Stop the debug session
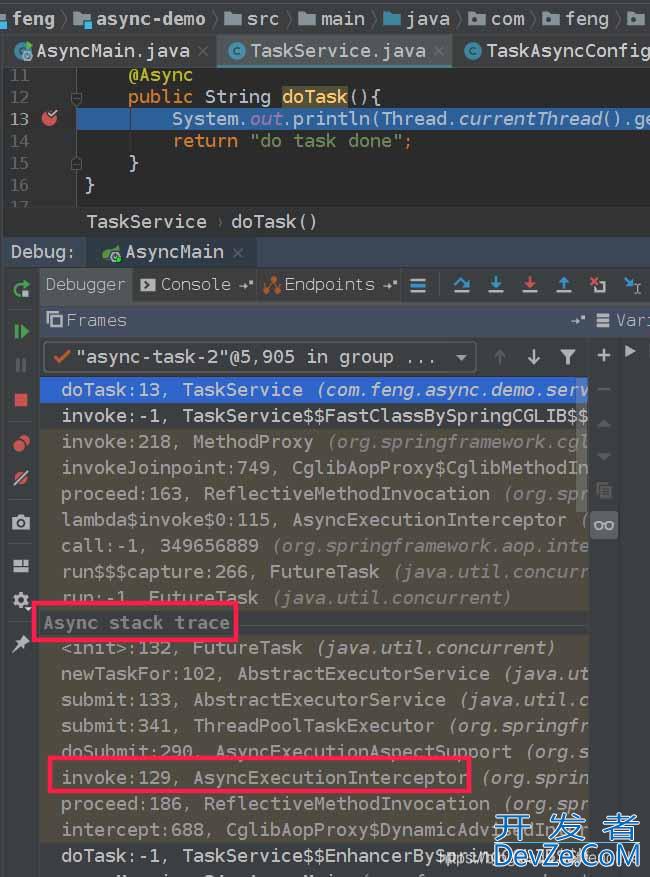650x877 pixels. [21, 400]
